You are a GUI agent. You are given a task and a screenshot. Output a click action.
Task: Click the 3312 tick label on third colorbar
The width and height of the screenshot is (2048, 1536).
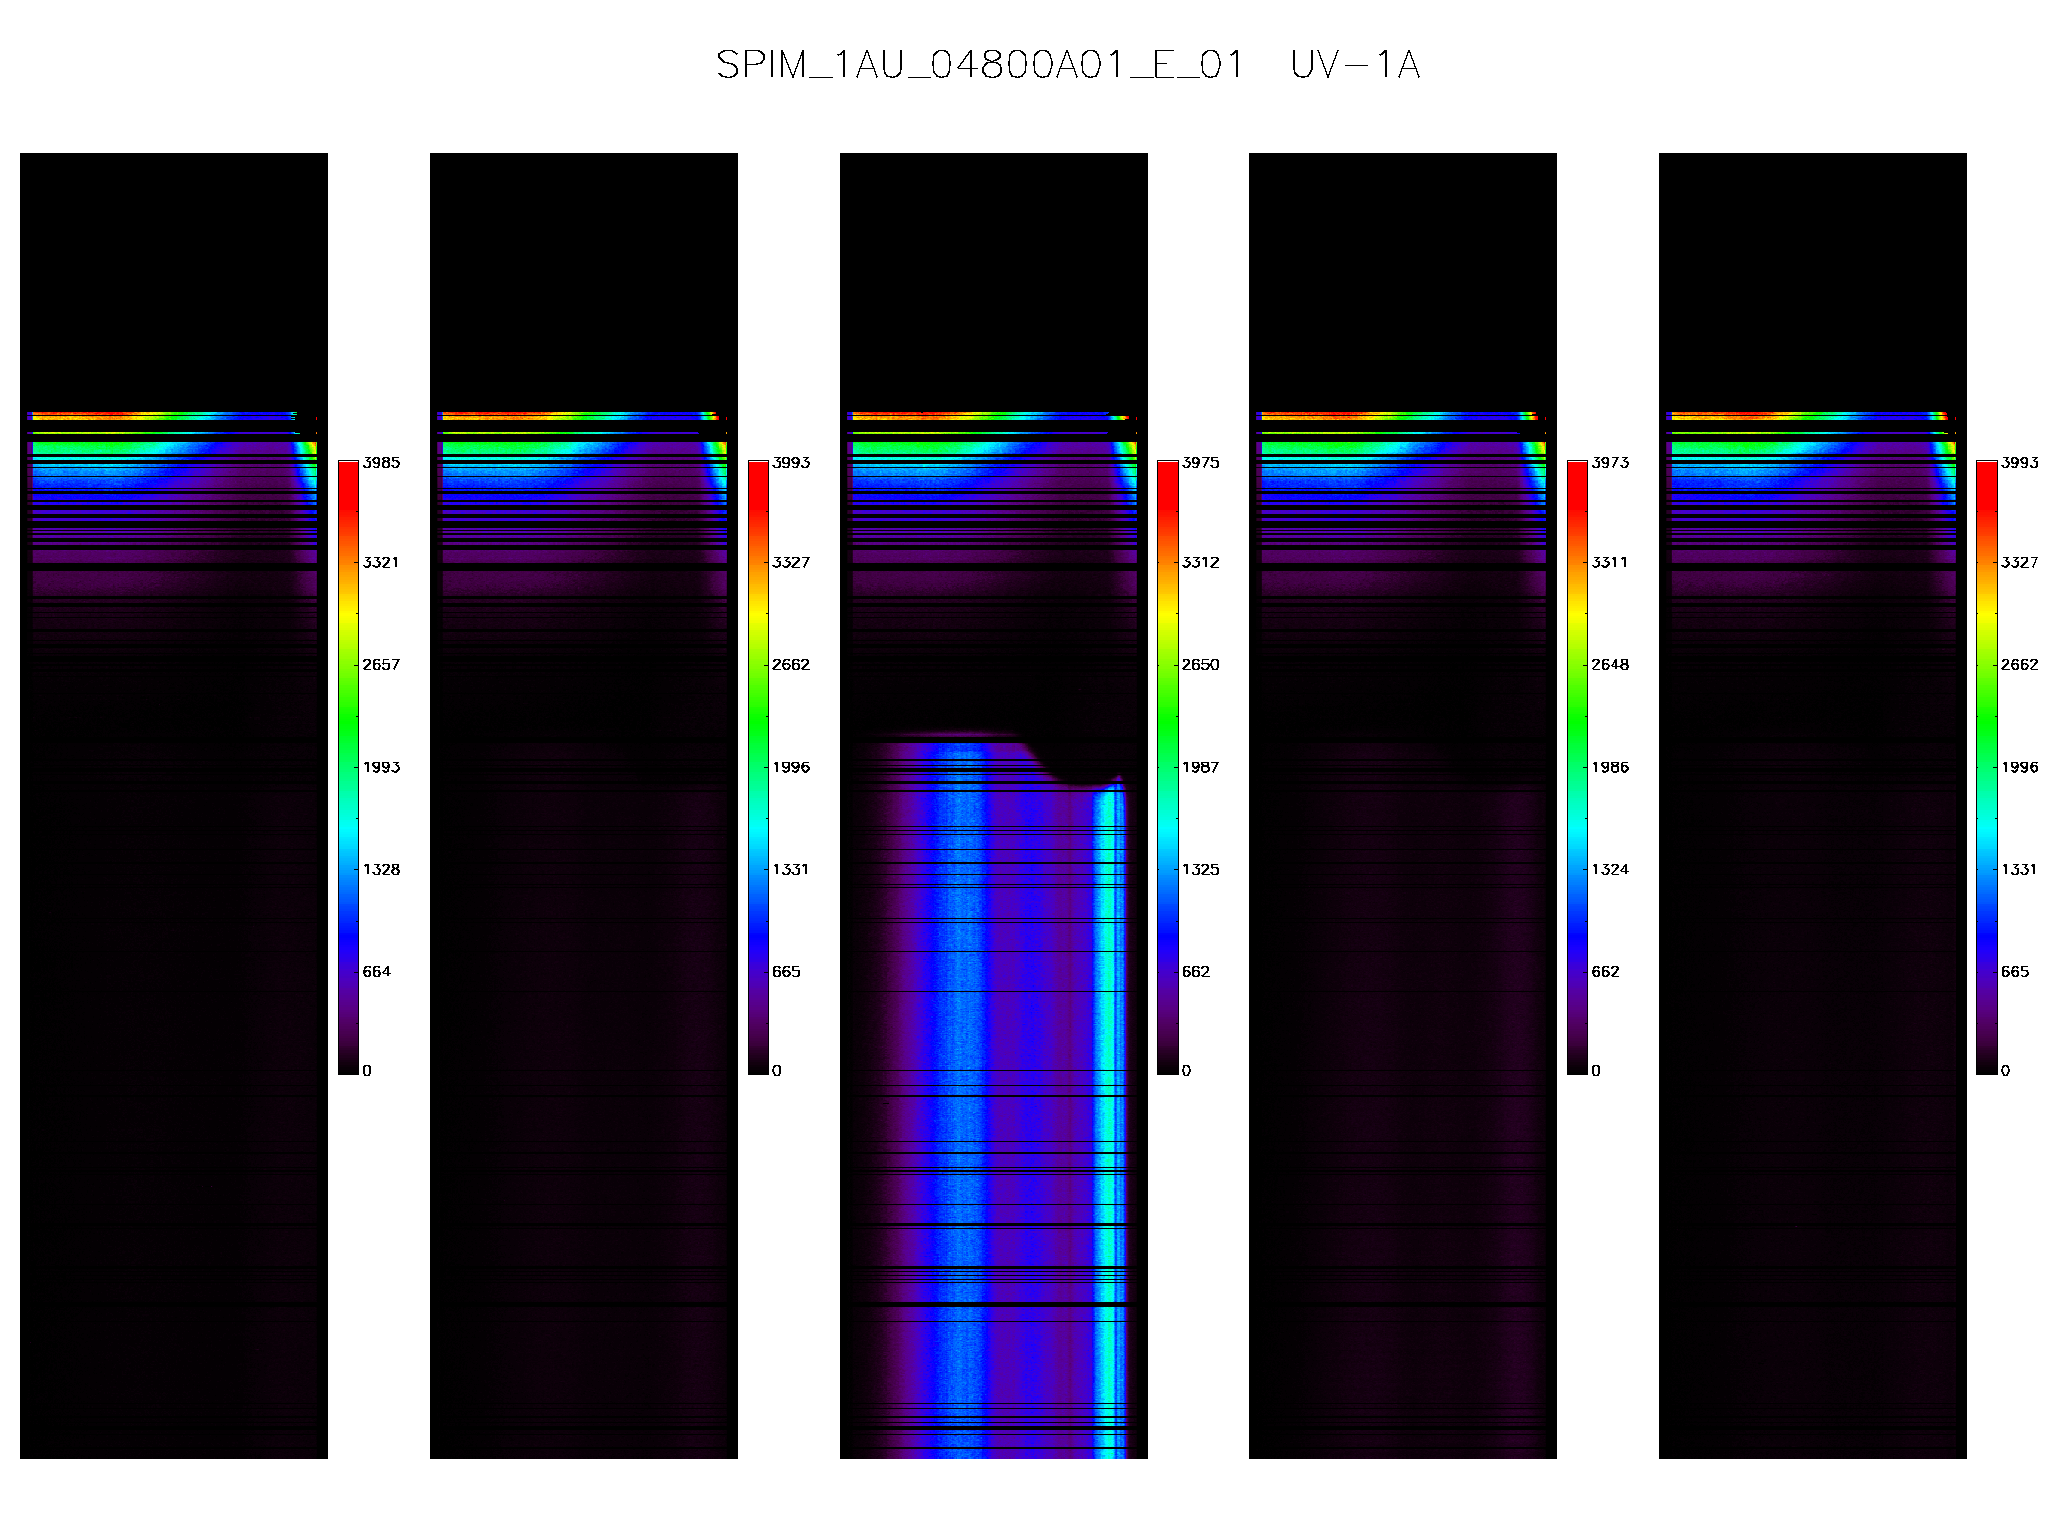[x=1201, y=562]
